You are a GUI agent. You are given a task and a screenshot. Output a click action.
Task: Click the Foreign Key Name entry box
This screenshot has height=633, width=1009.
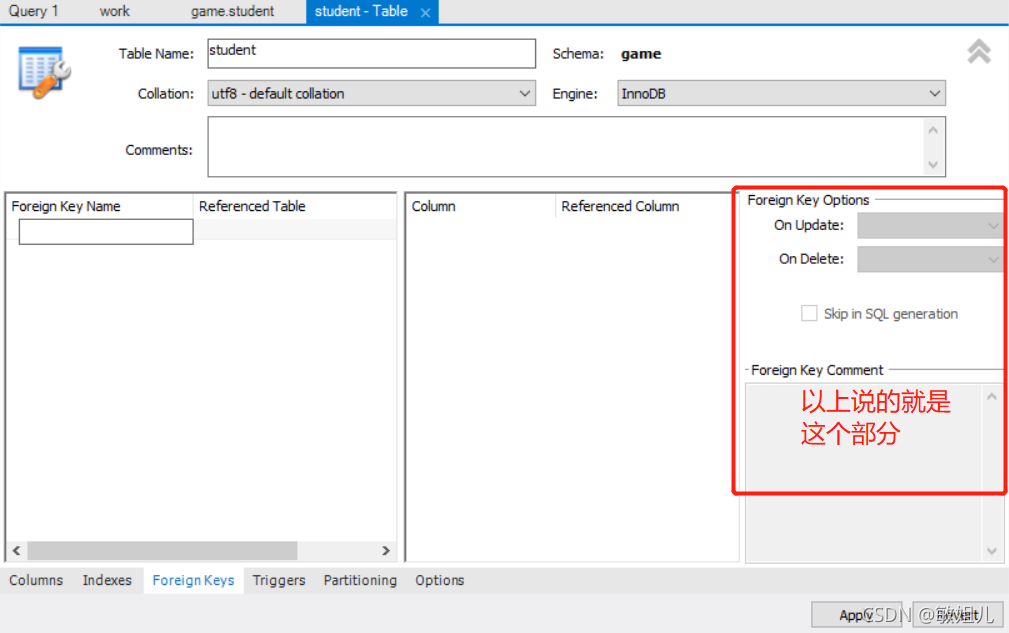[x=106, y=232]
